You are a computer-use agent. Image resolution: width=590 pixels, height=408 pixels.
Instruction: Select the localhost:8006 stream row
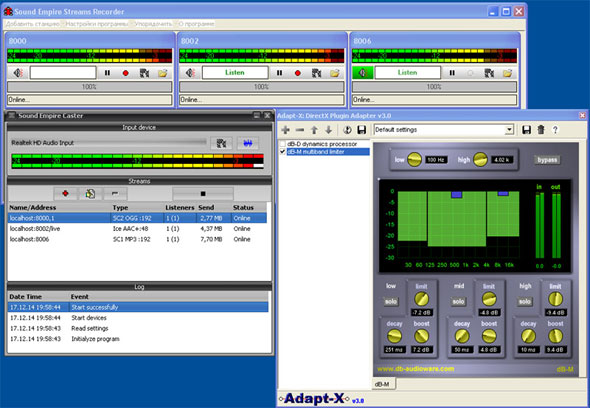(x=137, y=239)
